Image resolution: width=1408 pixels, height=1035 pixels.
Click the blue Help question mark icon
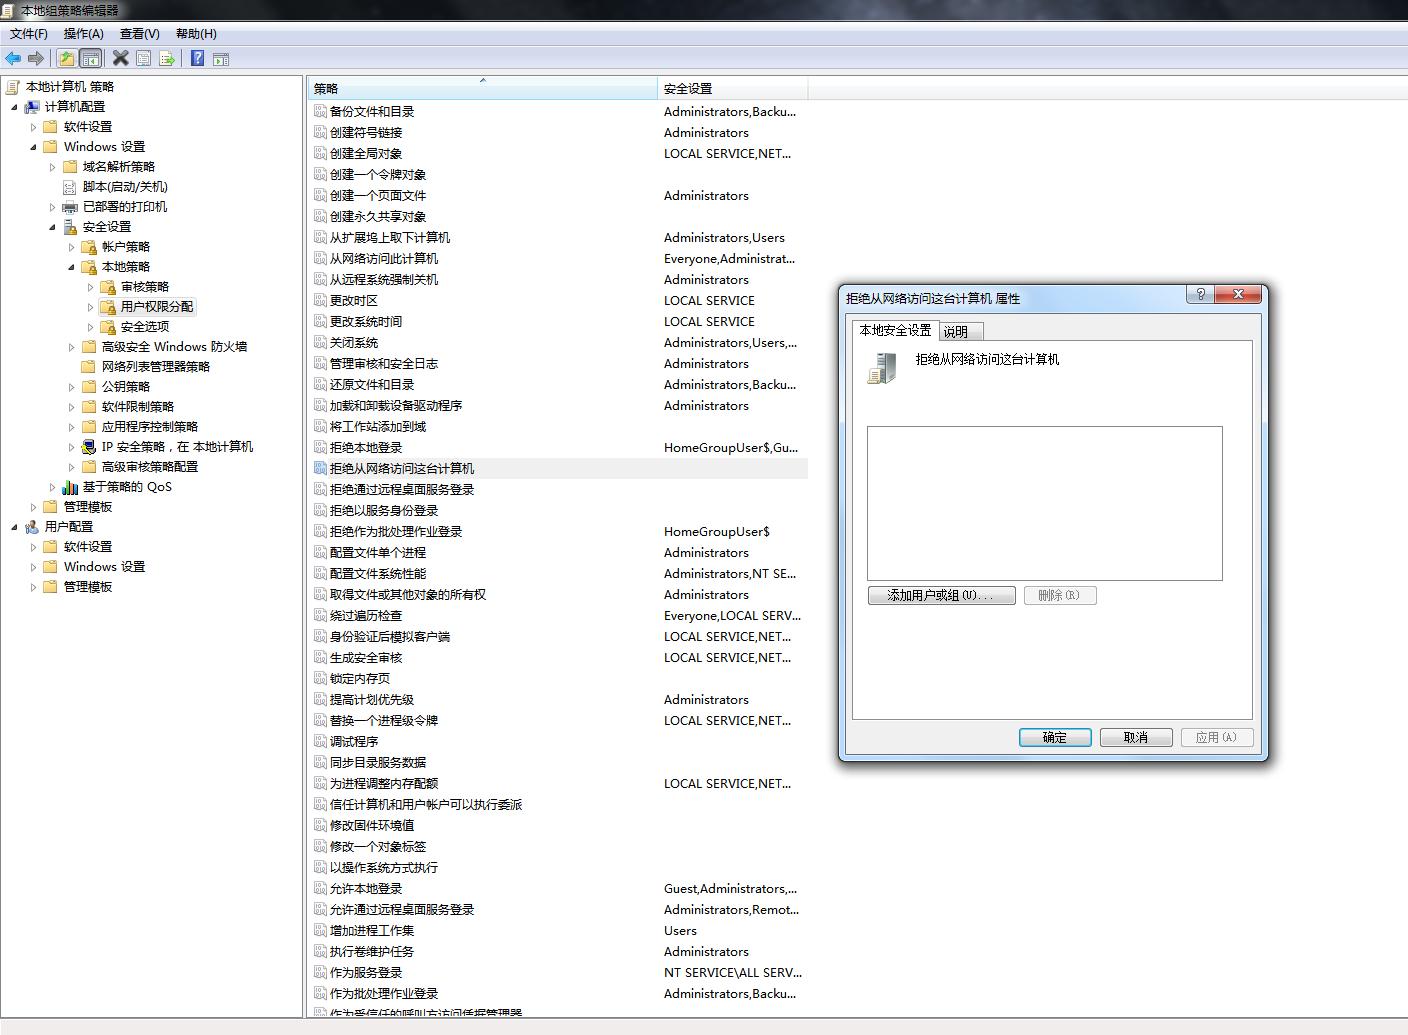pyautogui.click(x=197, y=59)
